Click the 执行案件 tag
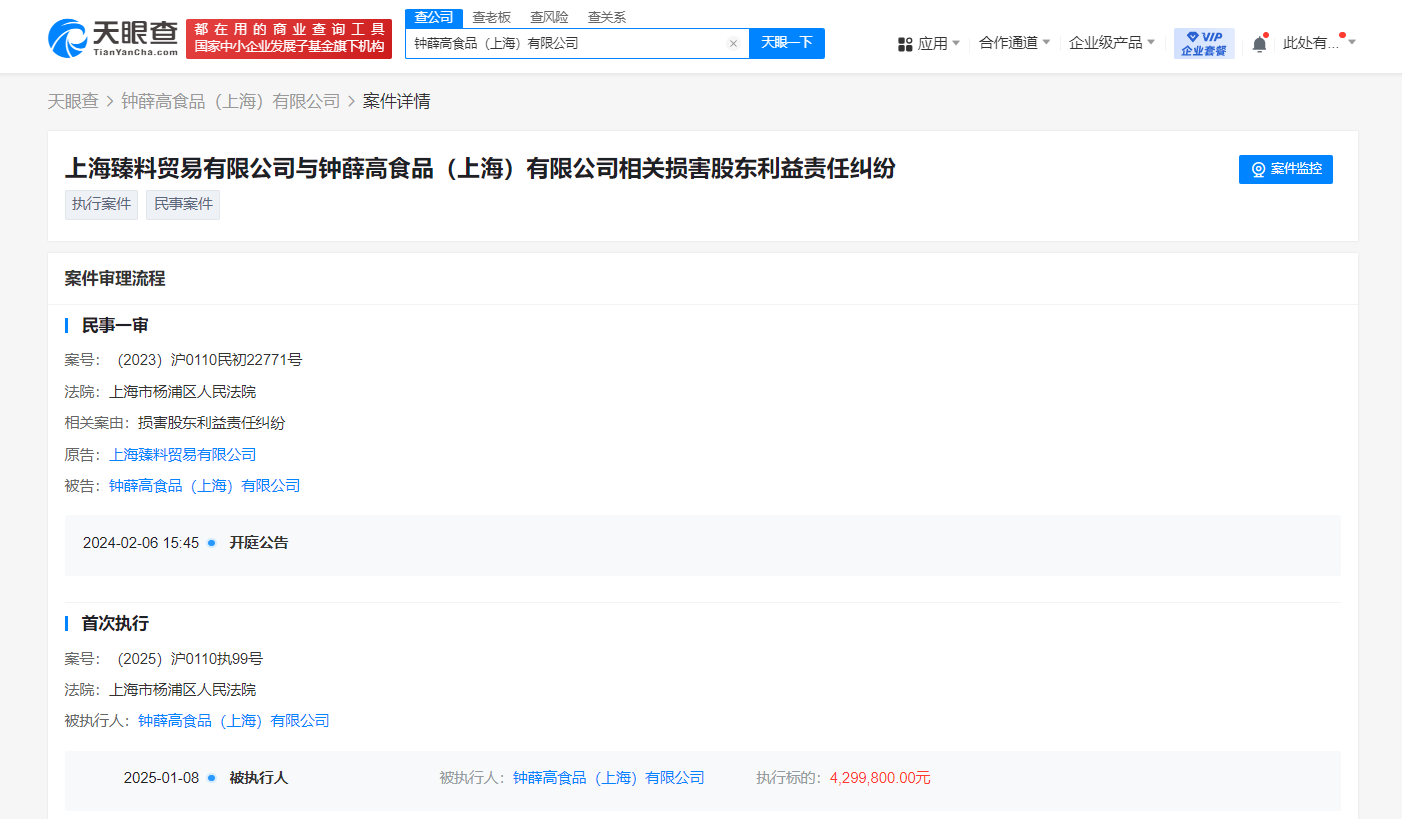The image size is (1402, 819). [x=101, y=204]
